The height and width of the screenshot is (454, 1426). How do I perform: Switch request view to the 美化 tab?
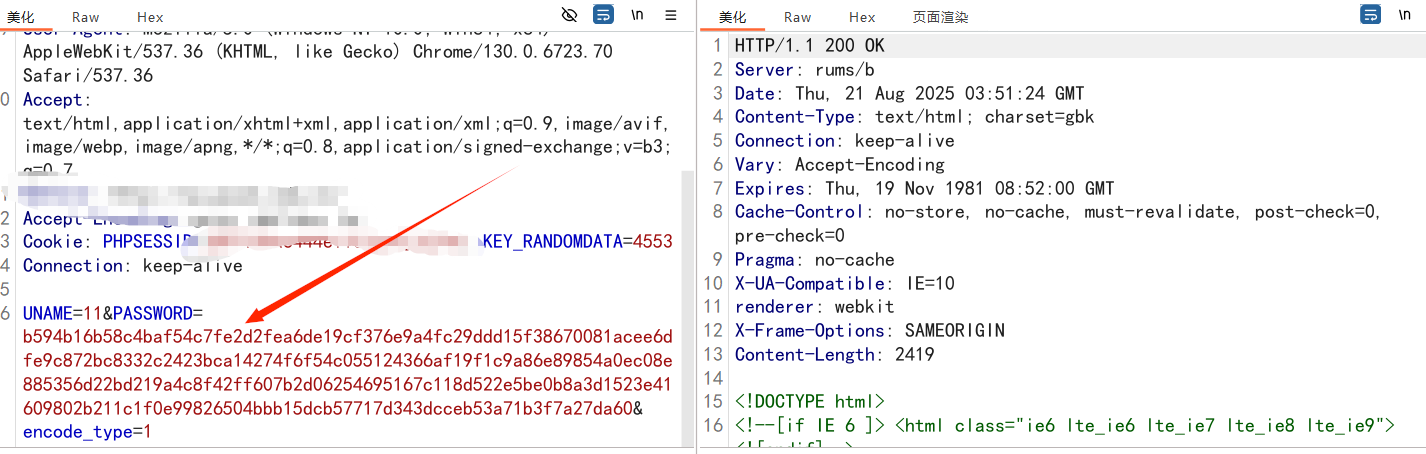20,17
